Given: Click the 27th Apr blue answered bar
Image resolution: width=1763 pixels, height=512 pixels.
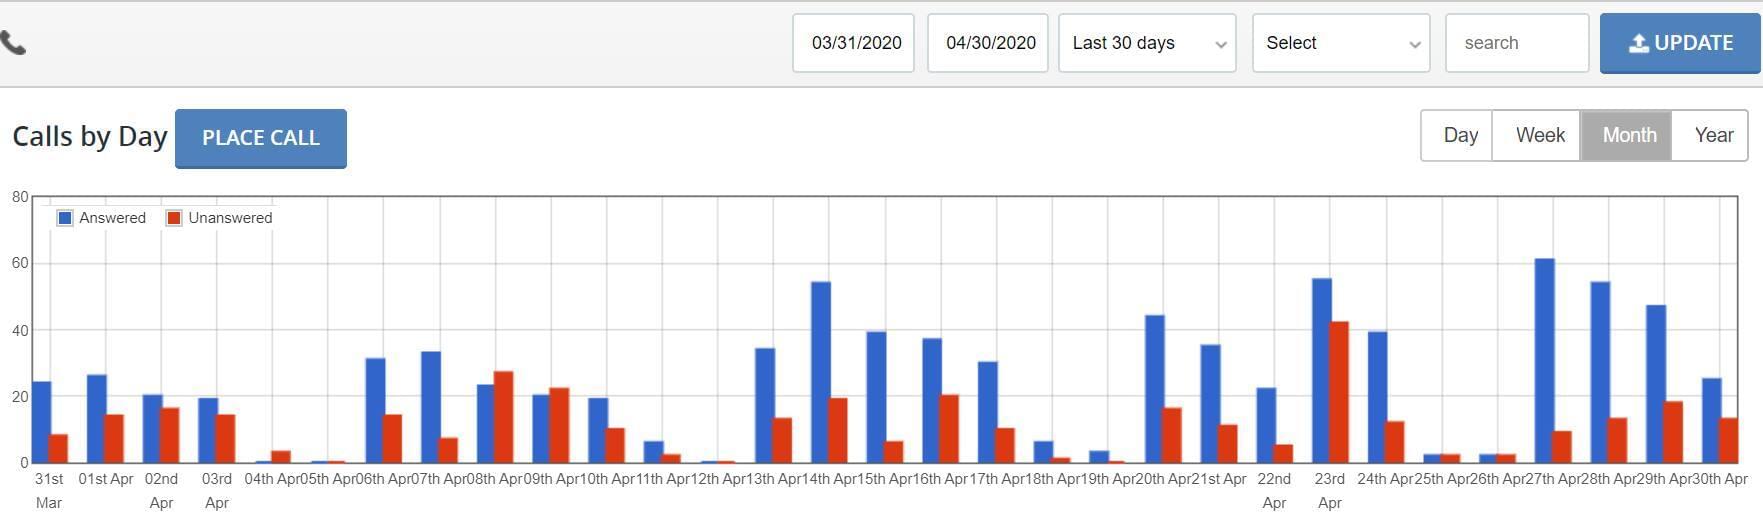Looking at the screenshot, I should click(x=1544, y=361).
